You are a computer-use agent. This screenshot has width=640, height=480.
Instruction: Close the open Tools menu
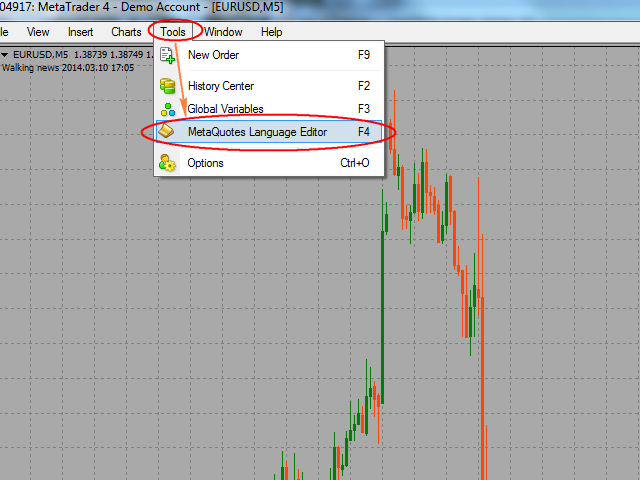coord(173,32)
